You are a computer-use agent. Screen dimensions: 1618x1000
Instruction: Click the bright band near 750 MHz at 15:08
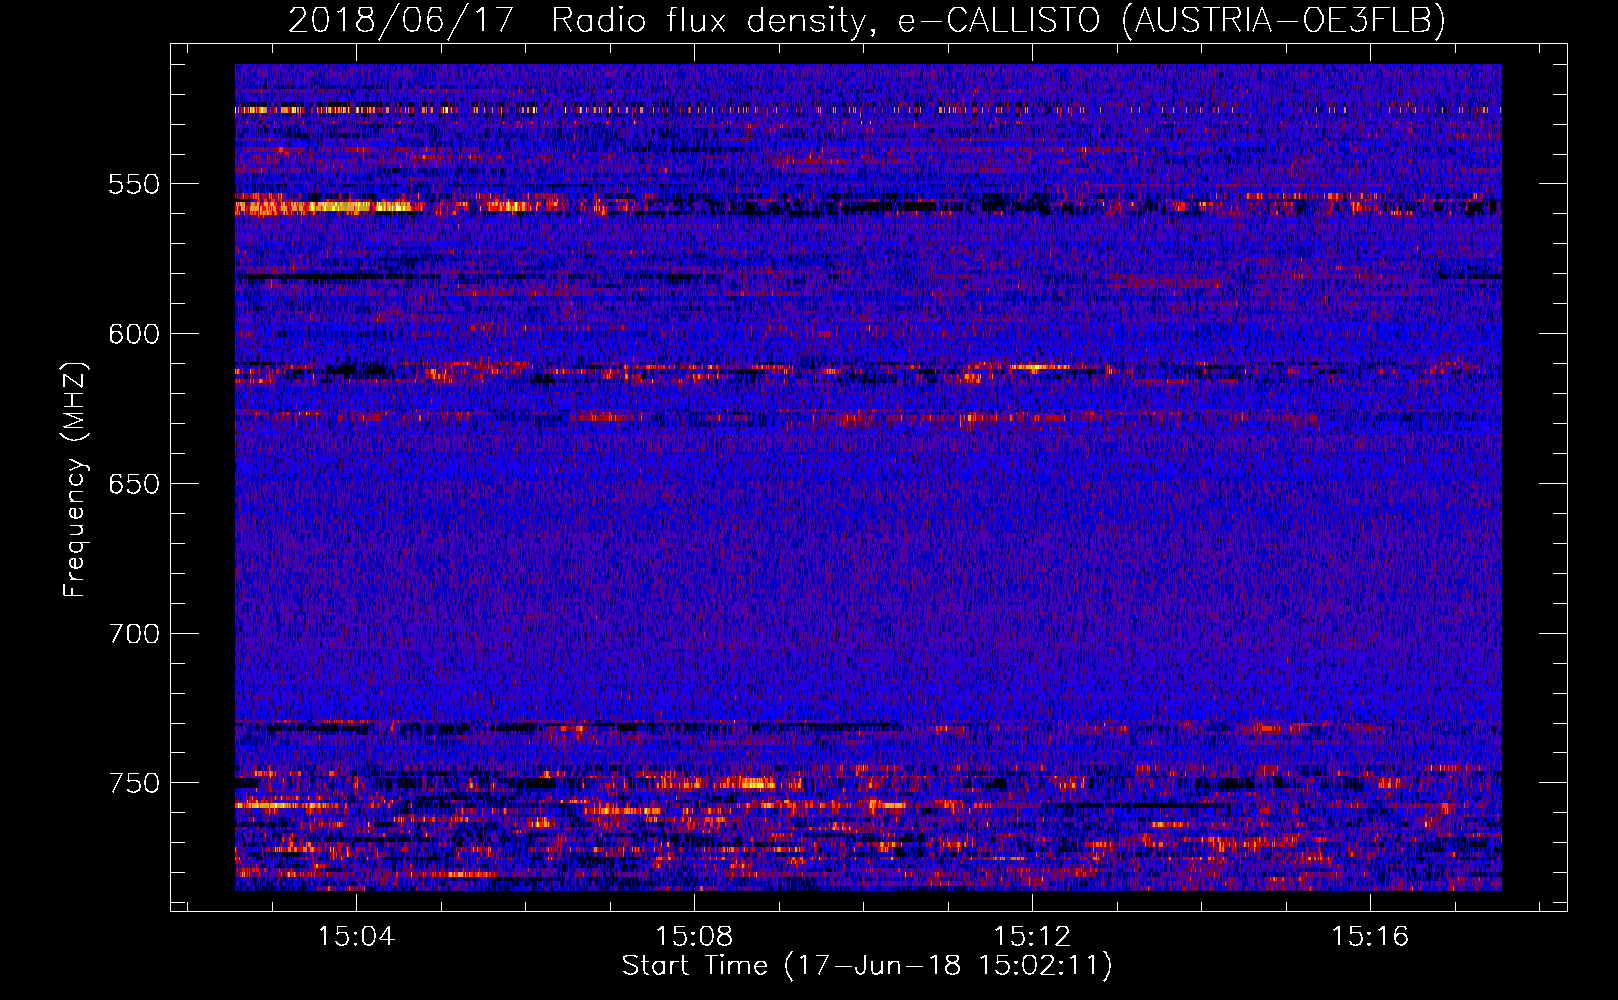740,783
